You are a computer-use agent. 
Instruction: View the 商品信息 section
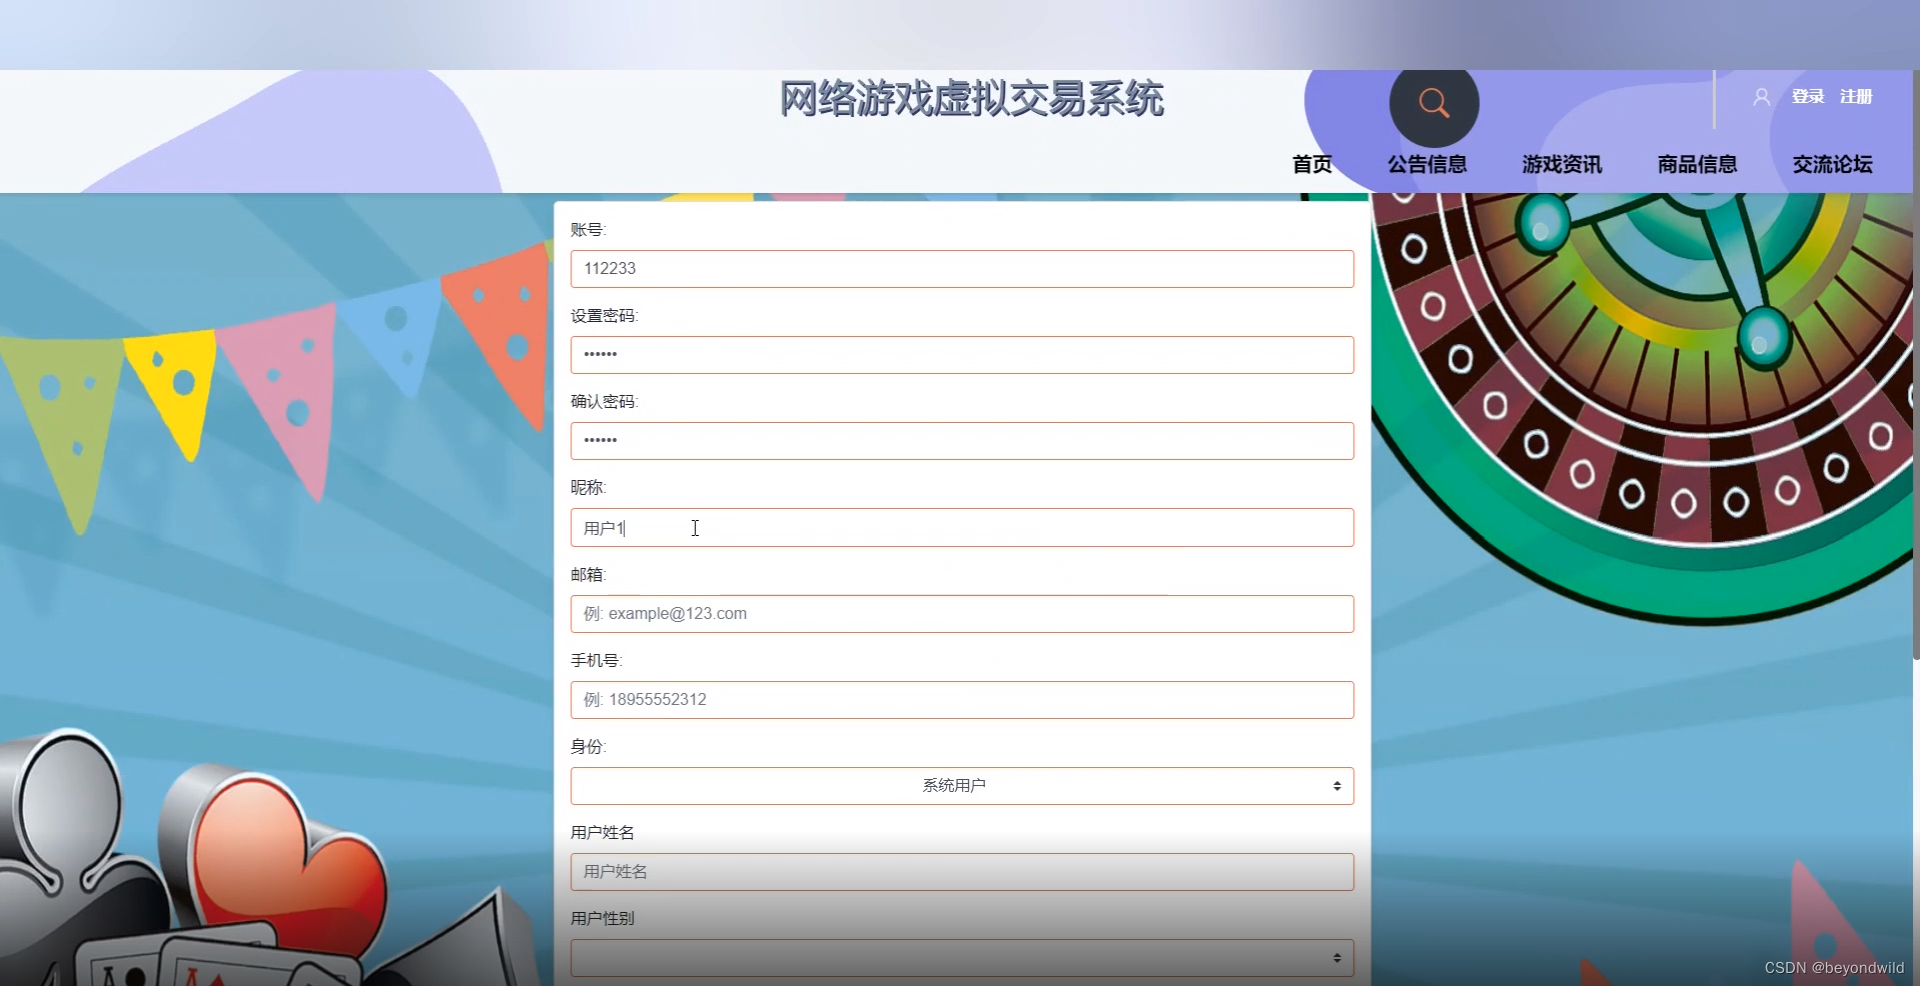coord(1696,164)
